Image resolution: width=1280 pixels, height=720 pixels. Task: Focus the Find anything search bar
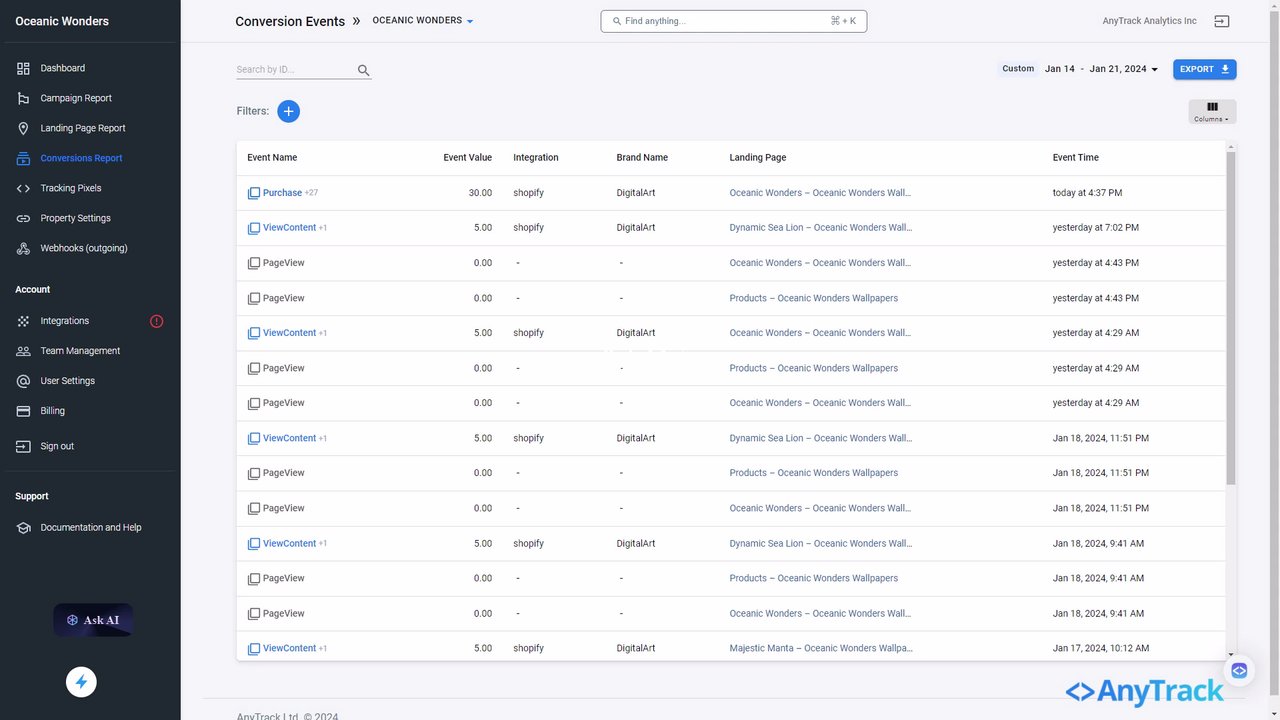pyautogui.click(x=733, y=21)
